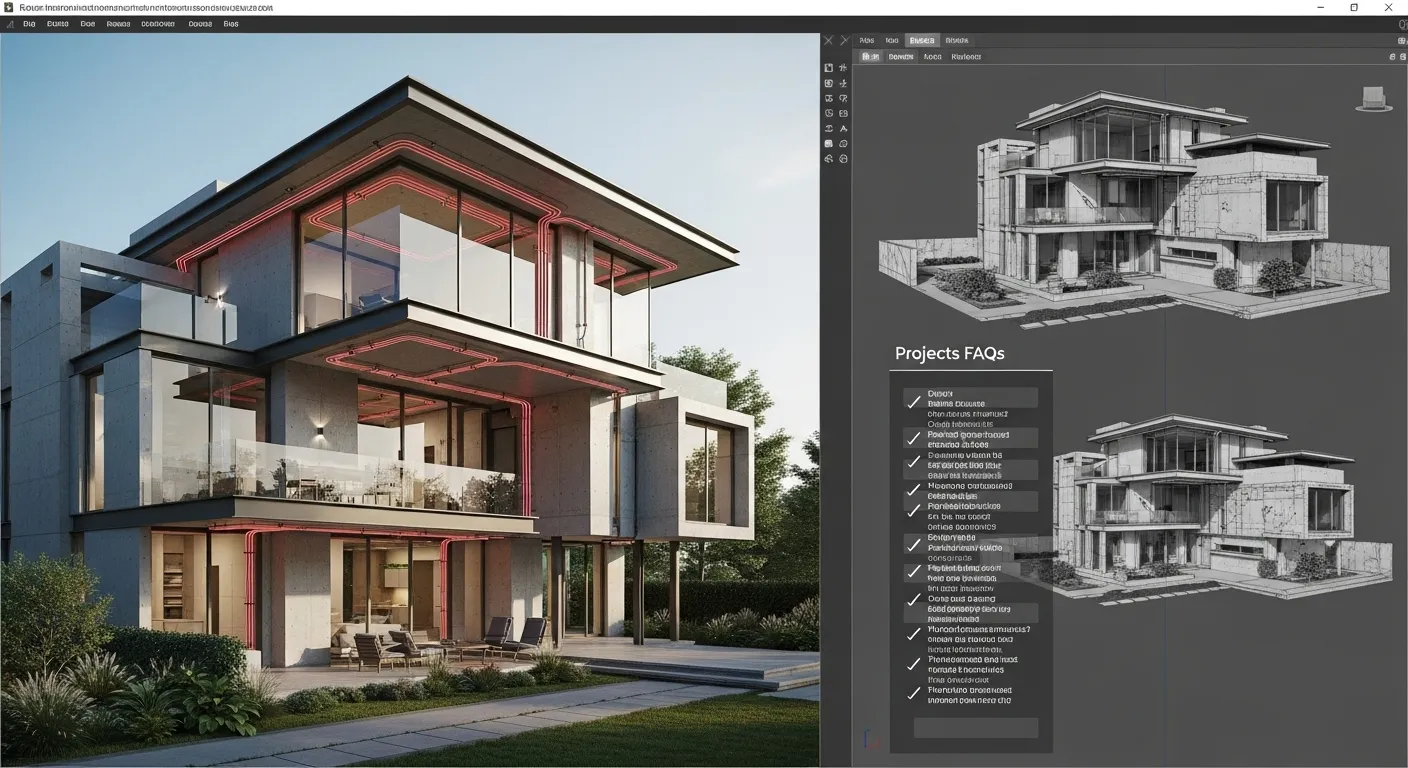
Task: Select the bottom-left icon in the tool strip
Action: pyautogui.click(x=828, y=159)
